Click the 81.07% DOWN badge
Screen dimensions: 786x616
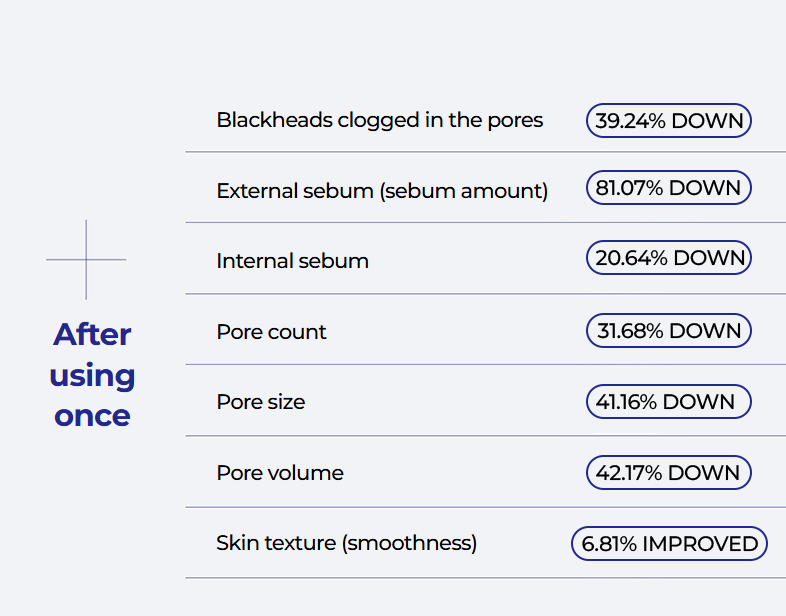(669, 187)
